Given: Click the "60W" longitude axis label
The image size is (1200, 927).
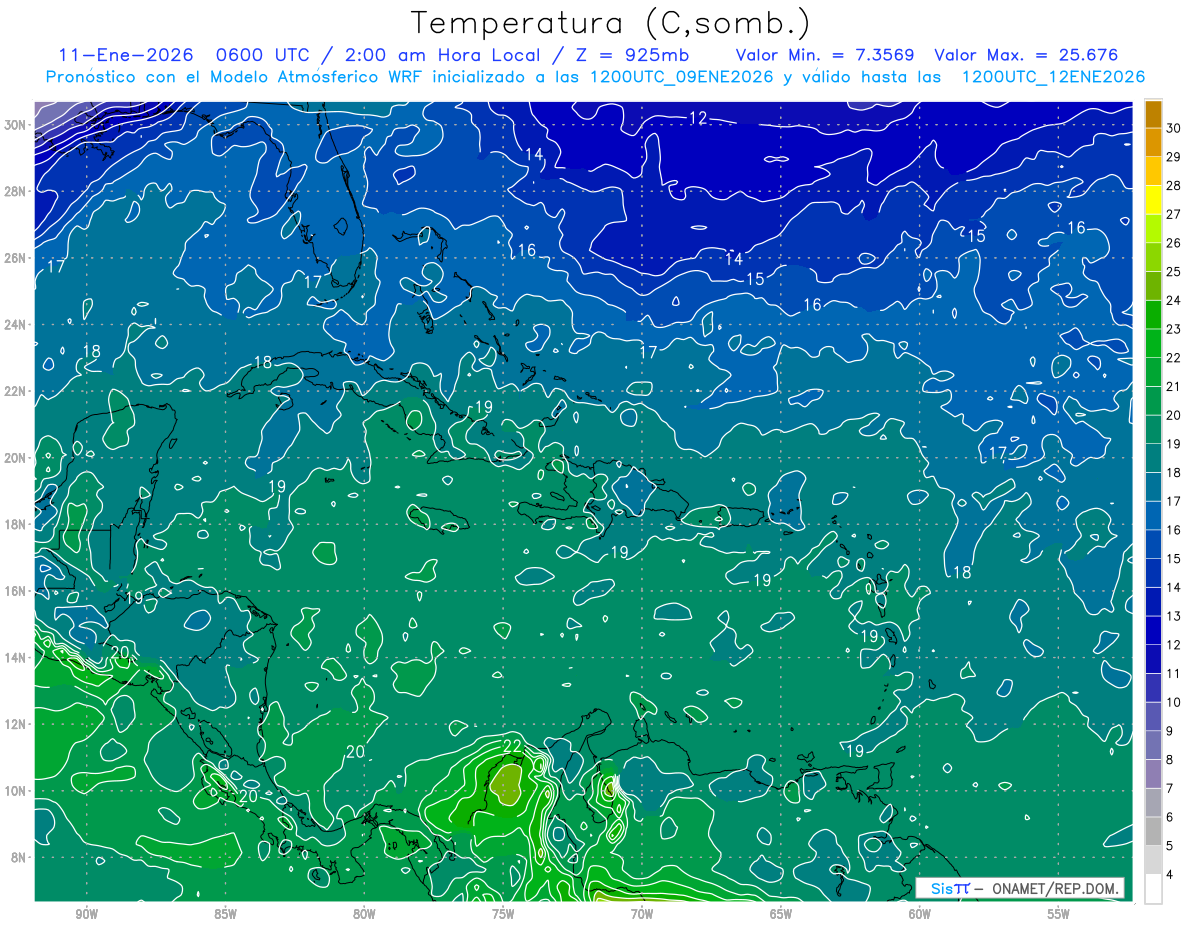Looking at the screenshot, I should pyautogui.click(x=920, y=914).
